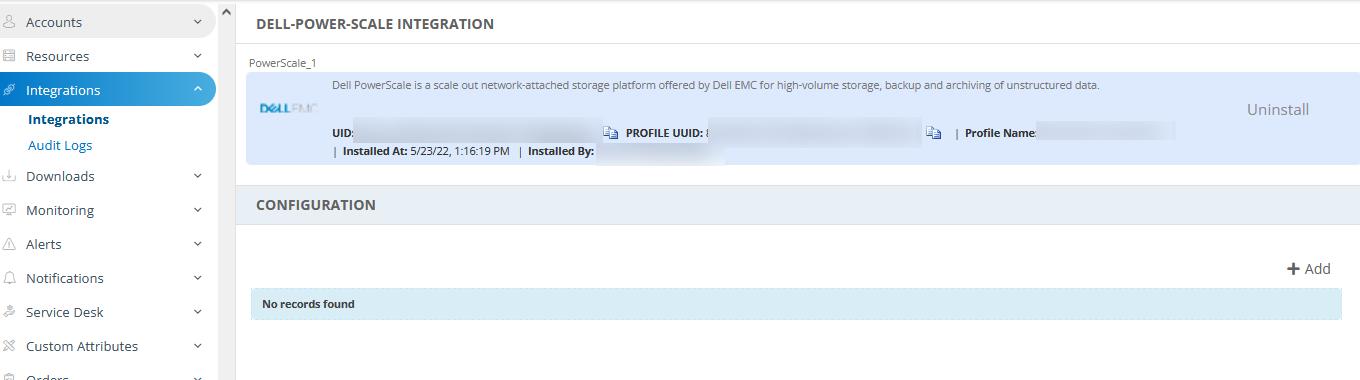Expand the Custom Attributes chevron
This screenshot has height=380, width=1360.
[x=197, y=346]
